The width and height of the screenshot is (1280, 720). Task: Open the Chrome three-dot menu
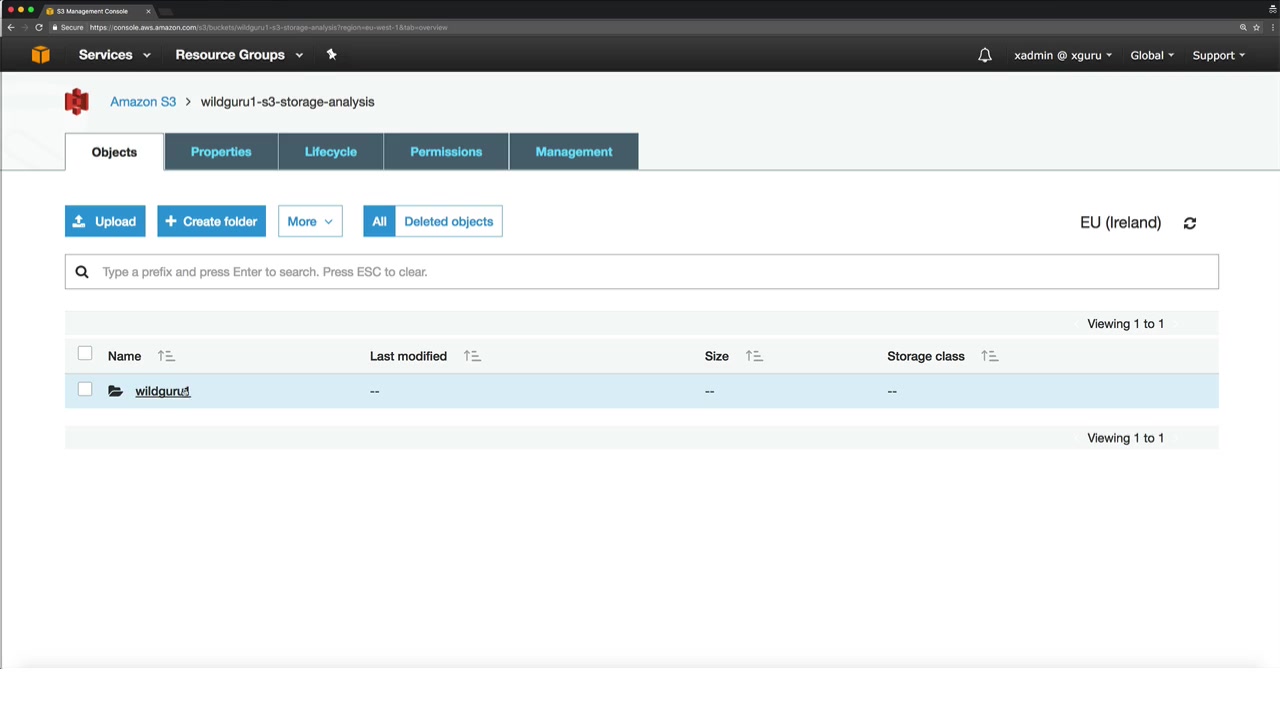pos(1271,27)
